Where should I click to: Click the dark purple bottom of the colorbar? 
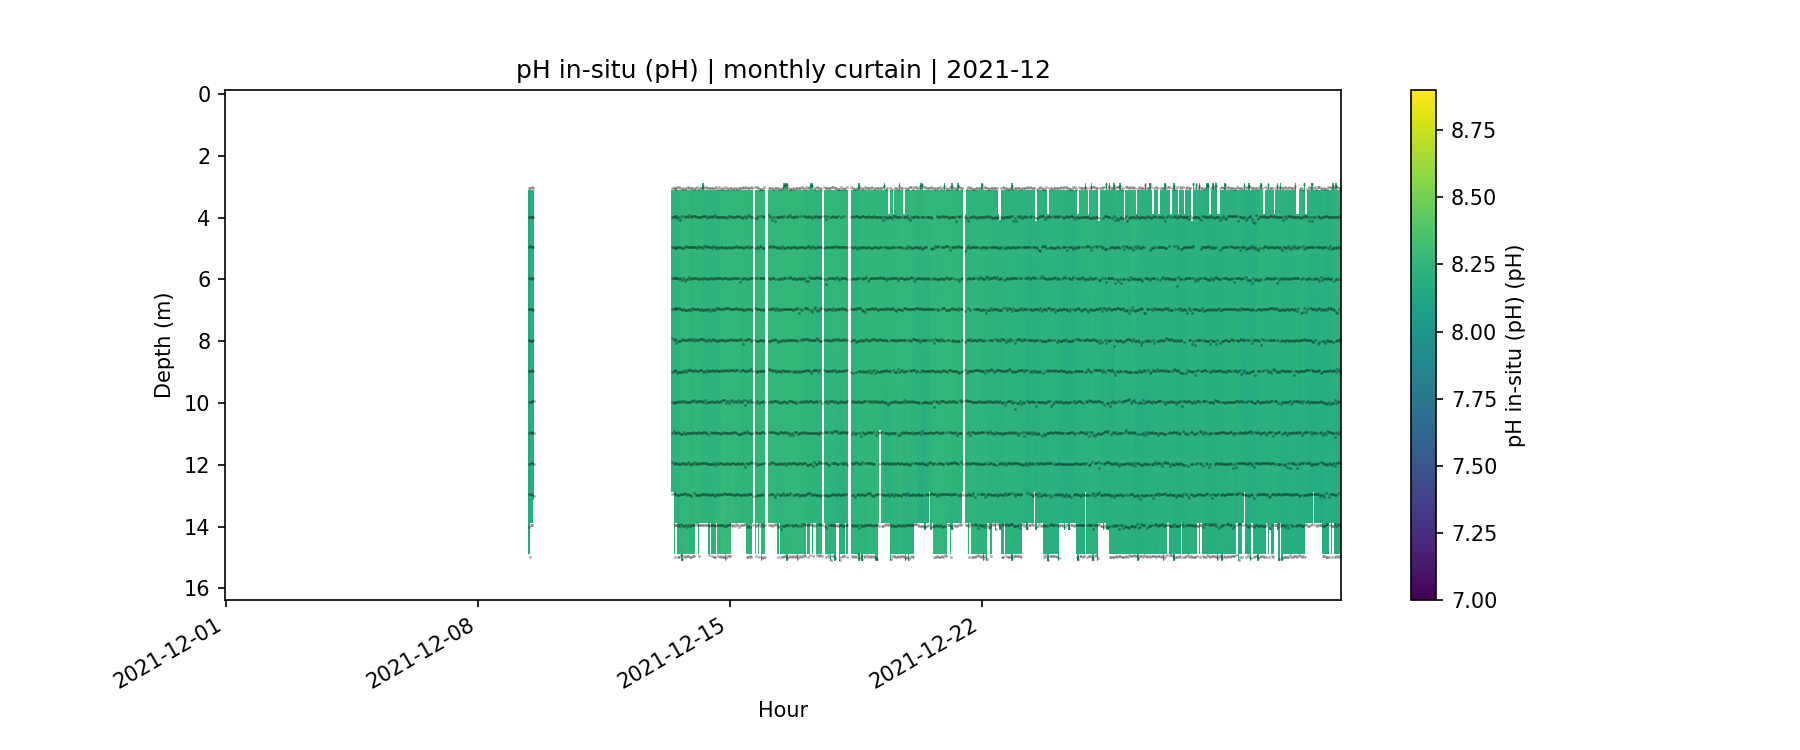(1423, 593)
